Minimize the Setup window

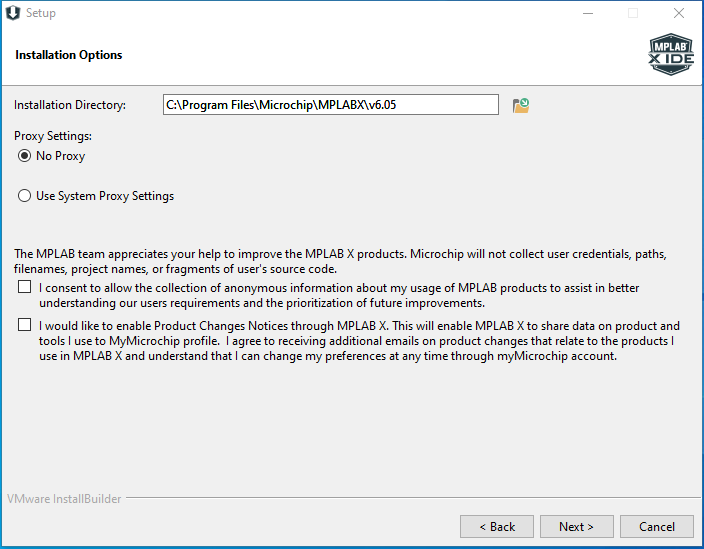pyautogui.click(x=588, y=13)
